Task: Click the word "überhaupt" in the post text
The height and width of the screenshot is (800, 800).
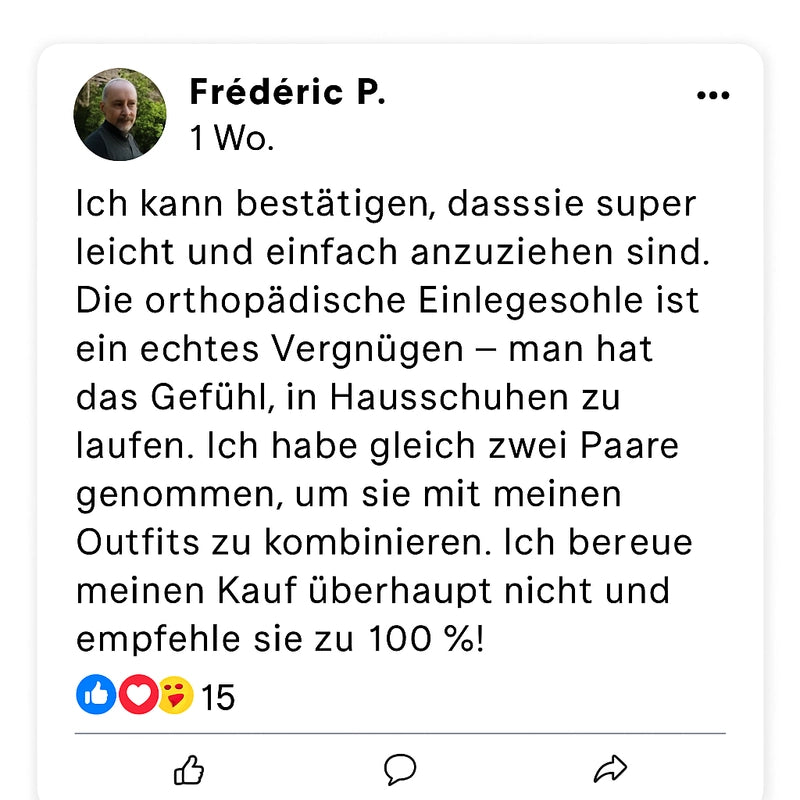Action: click(x=400, y=591)
